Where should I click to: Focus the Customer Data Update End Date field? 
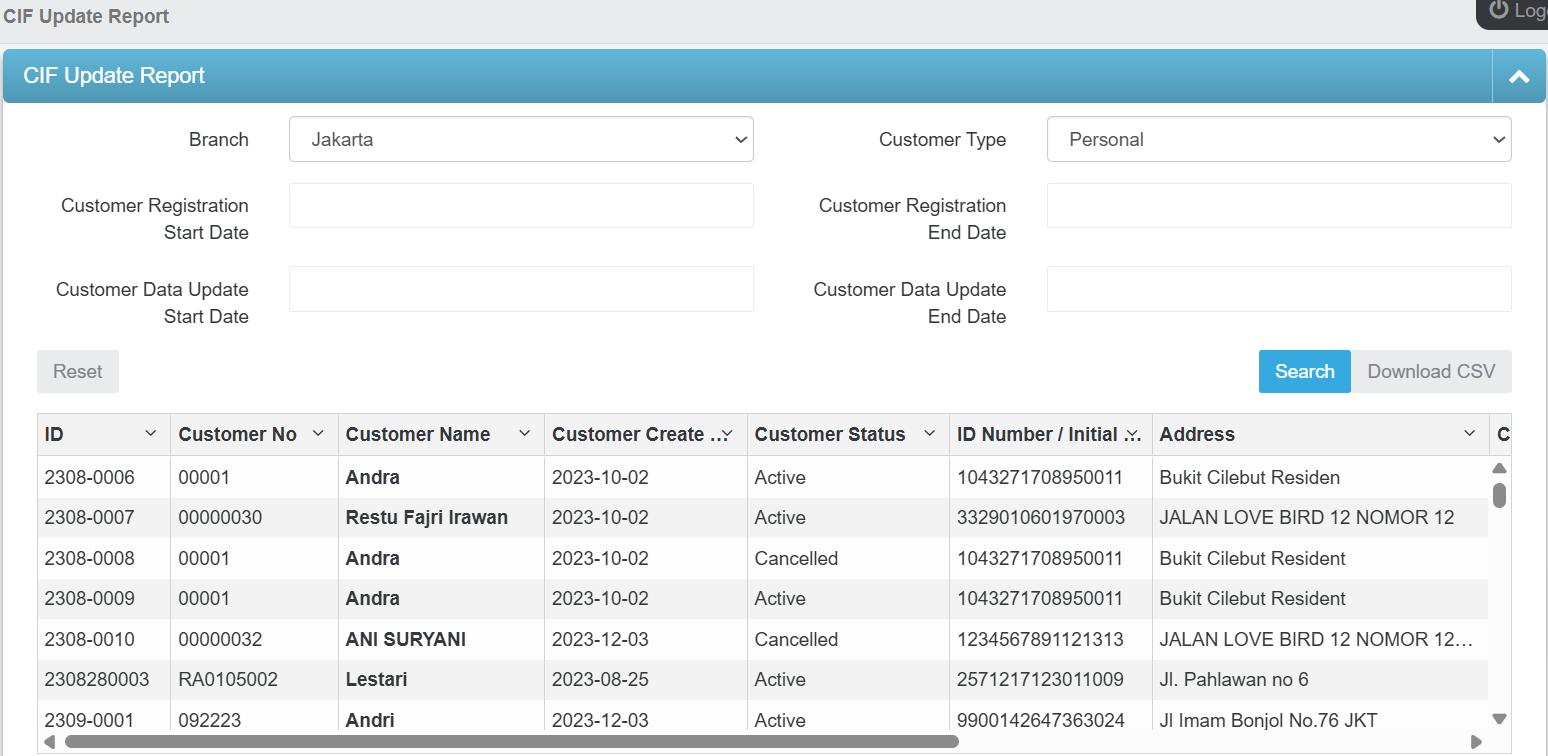[x=1278, y=289]
